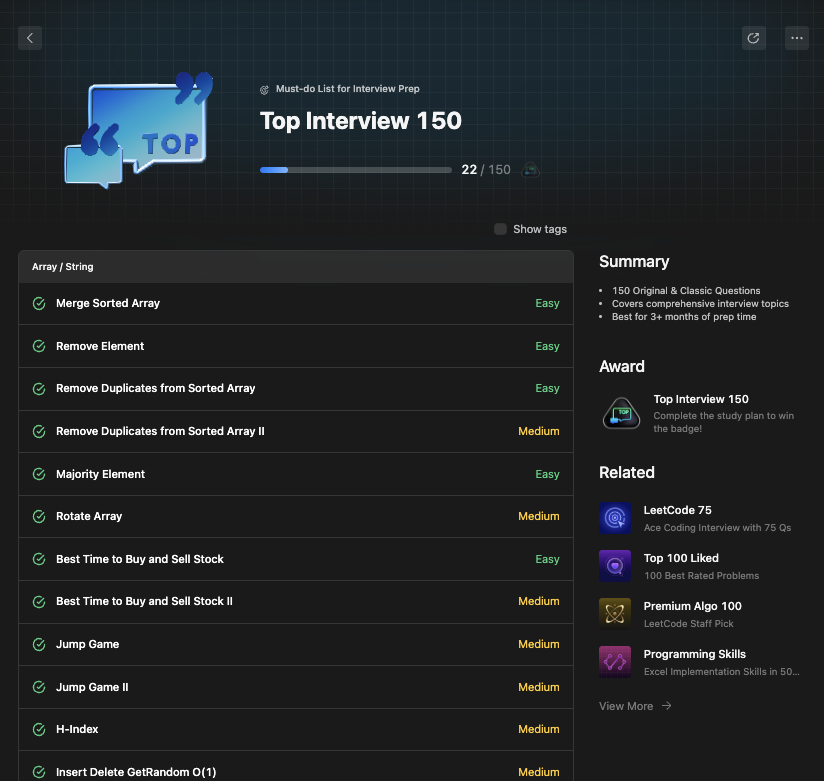Collapse the Array / String section header
This screenshot has height=781, width=824.
coord(295,267)
